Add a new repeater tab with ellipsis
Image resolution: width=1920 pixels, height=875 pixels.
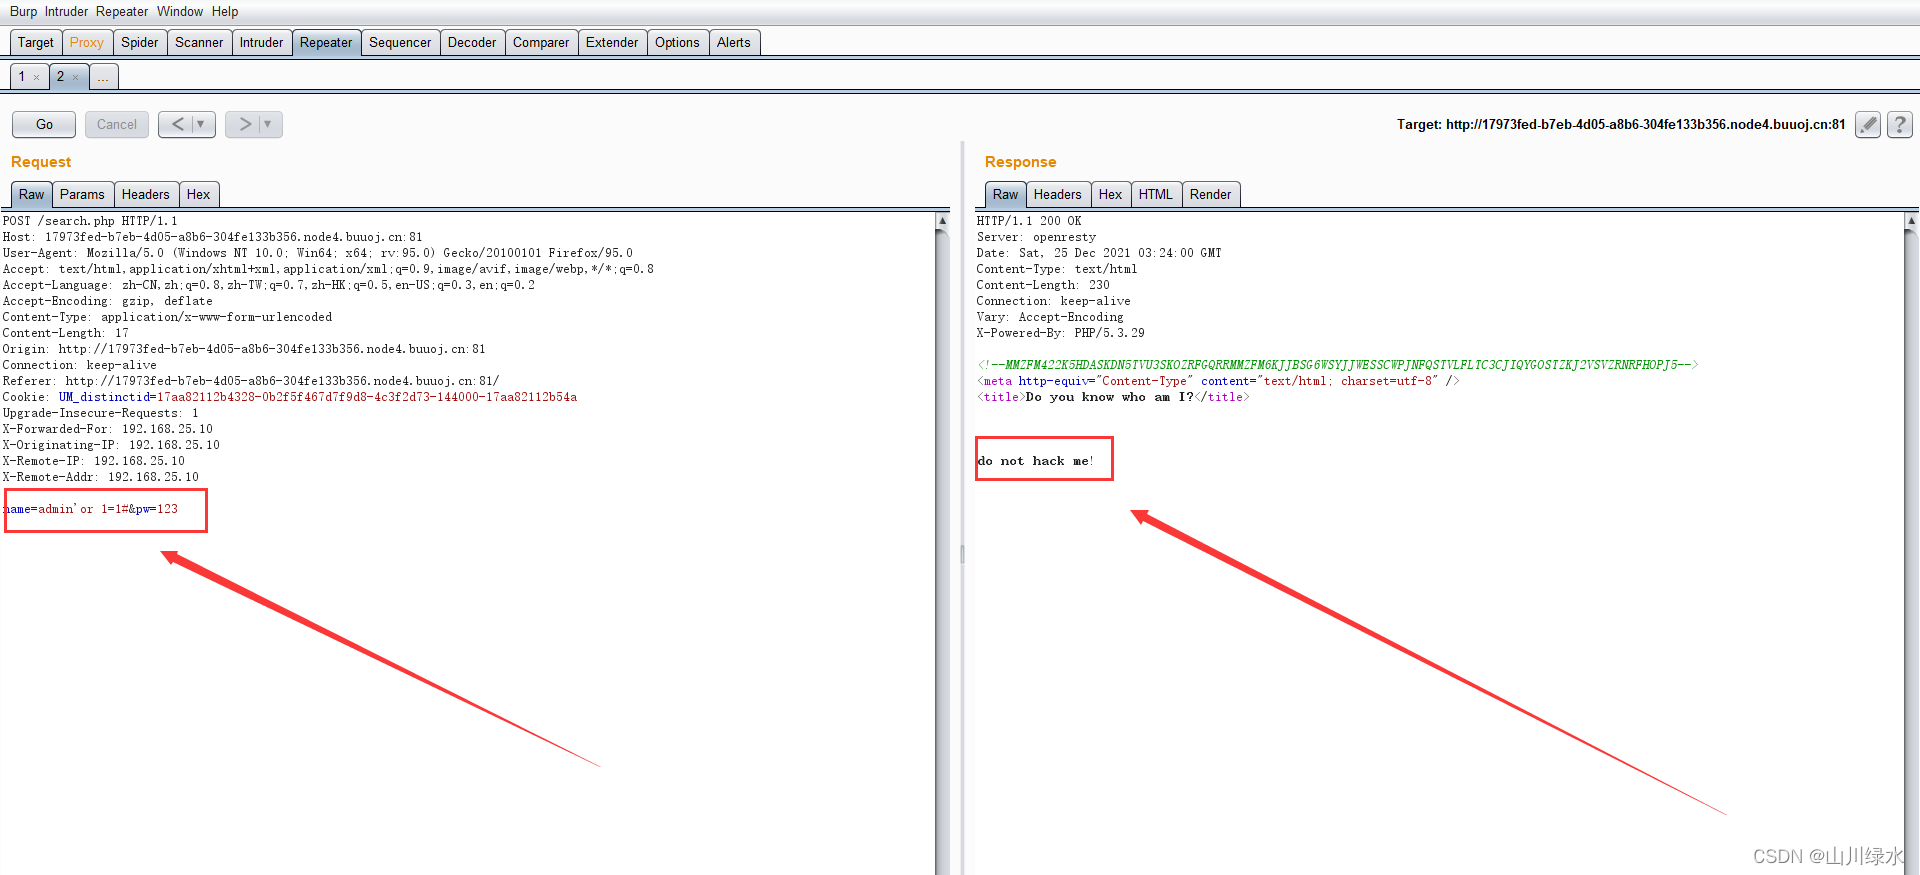point(103,76)
